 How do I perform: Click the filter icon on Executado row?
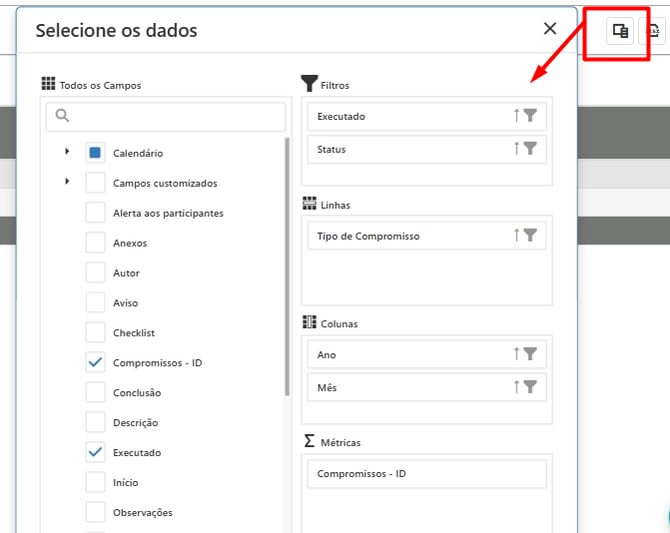[x=531, y=116]
